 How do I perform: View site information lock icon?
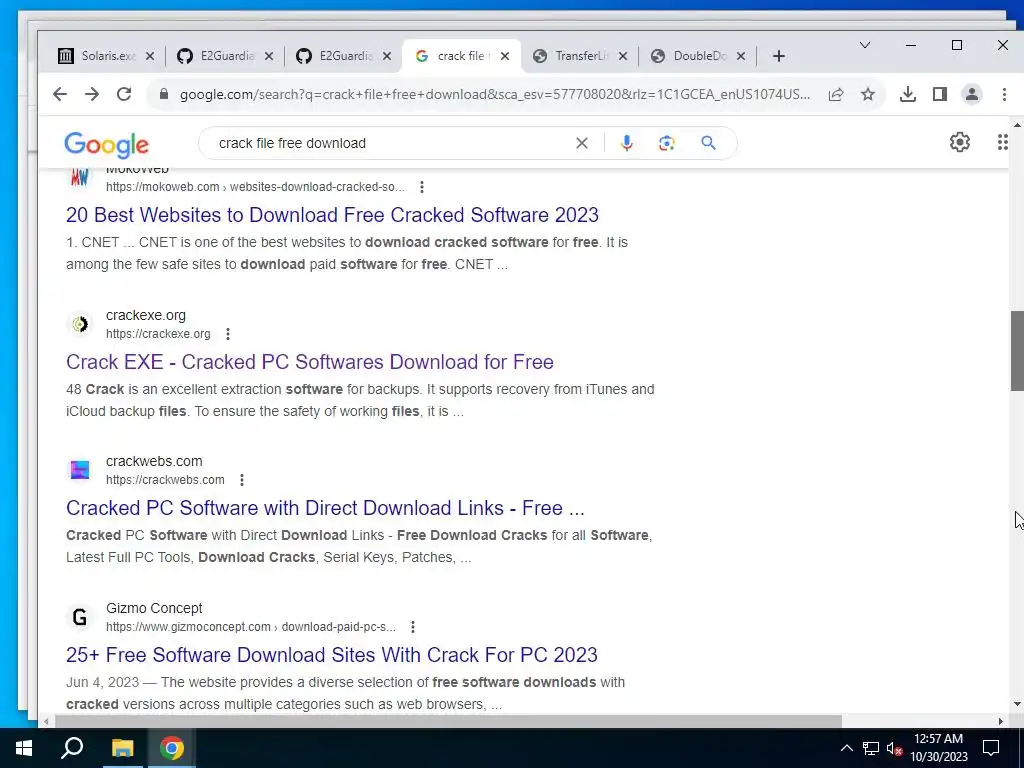164,94
